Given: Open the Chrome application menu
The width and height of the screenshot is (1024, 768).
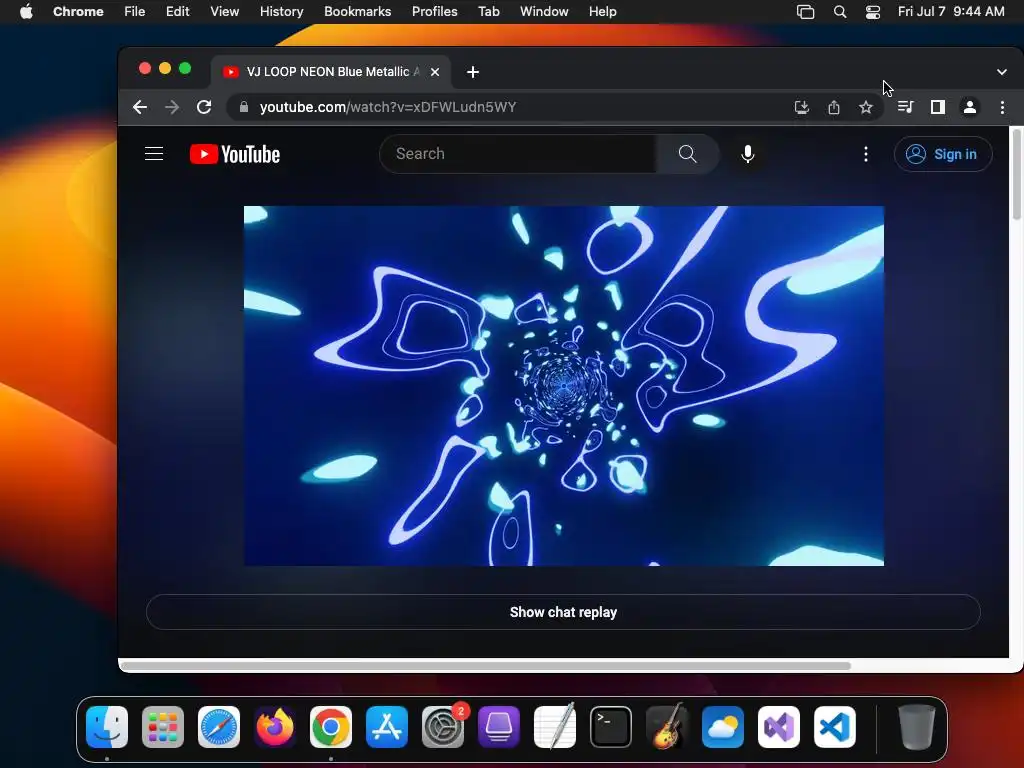Looking at the screenshot, I should 78,12.
